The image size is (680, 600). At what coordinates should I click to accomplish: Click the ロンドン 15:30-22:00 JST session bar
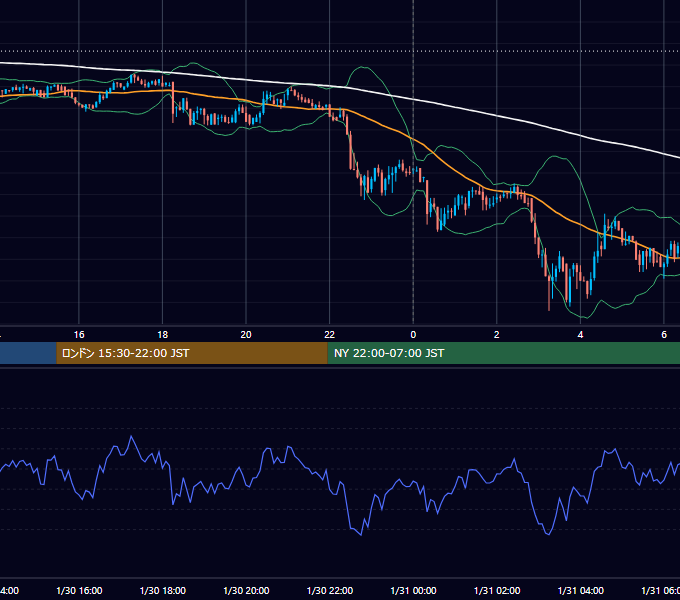[192, 353]
